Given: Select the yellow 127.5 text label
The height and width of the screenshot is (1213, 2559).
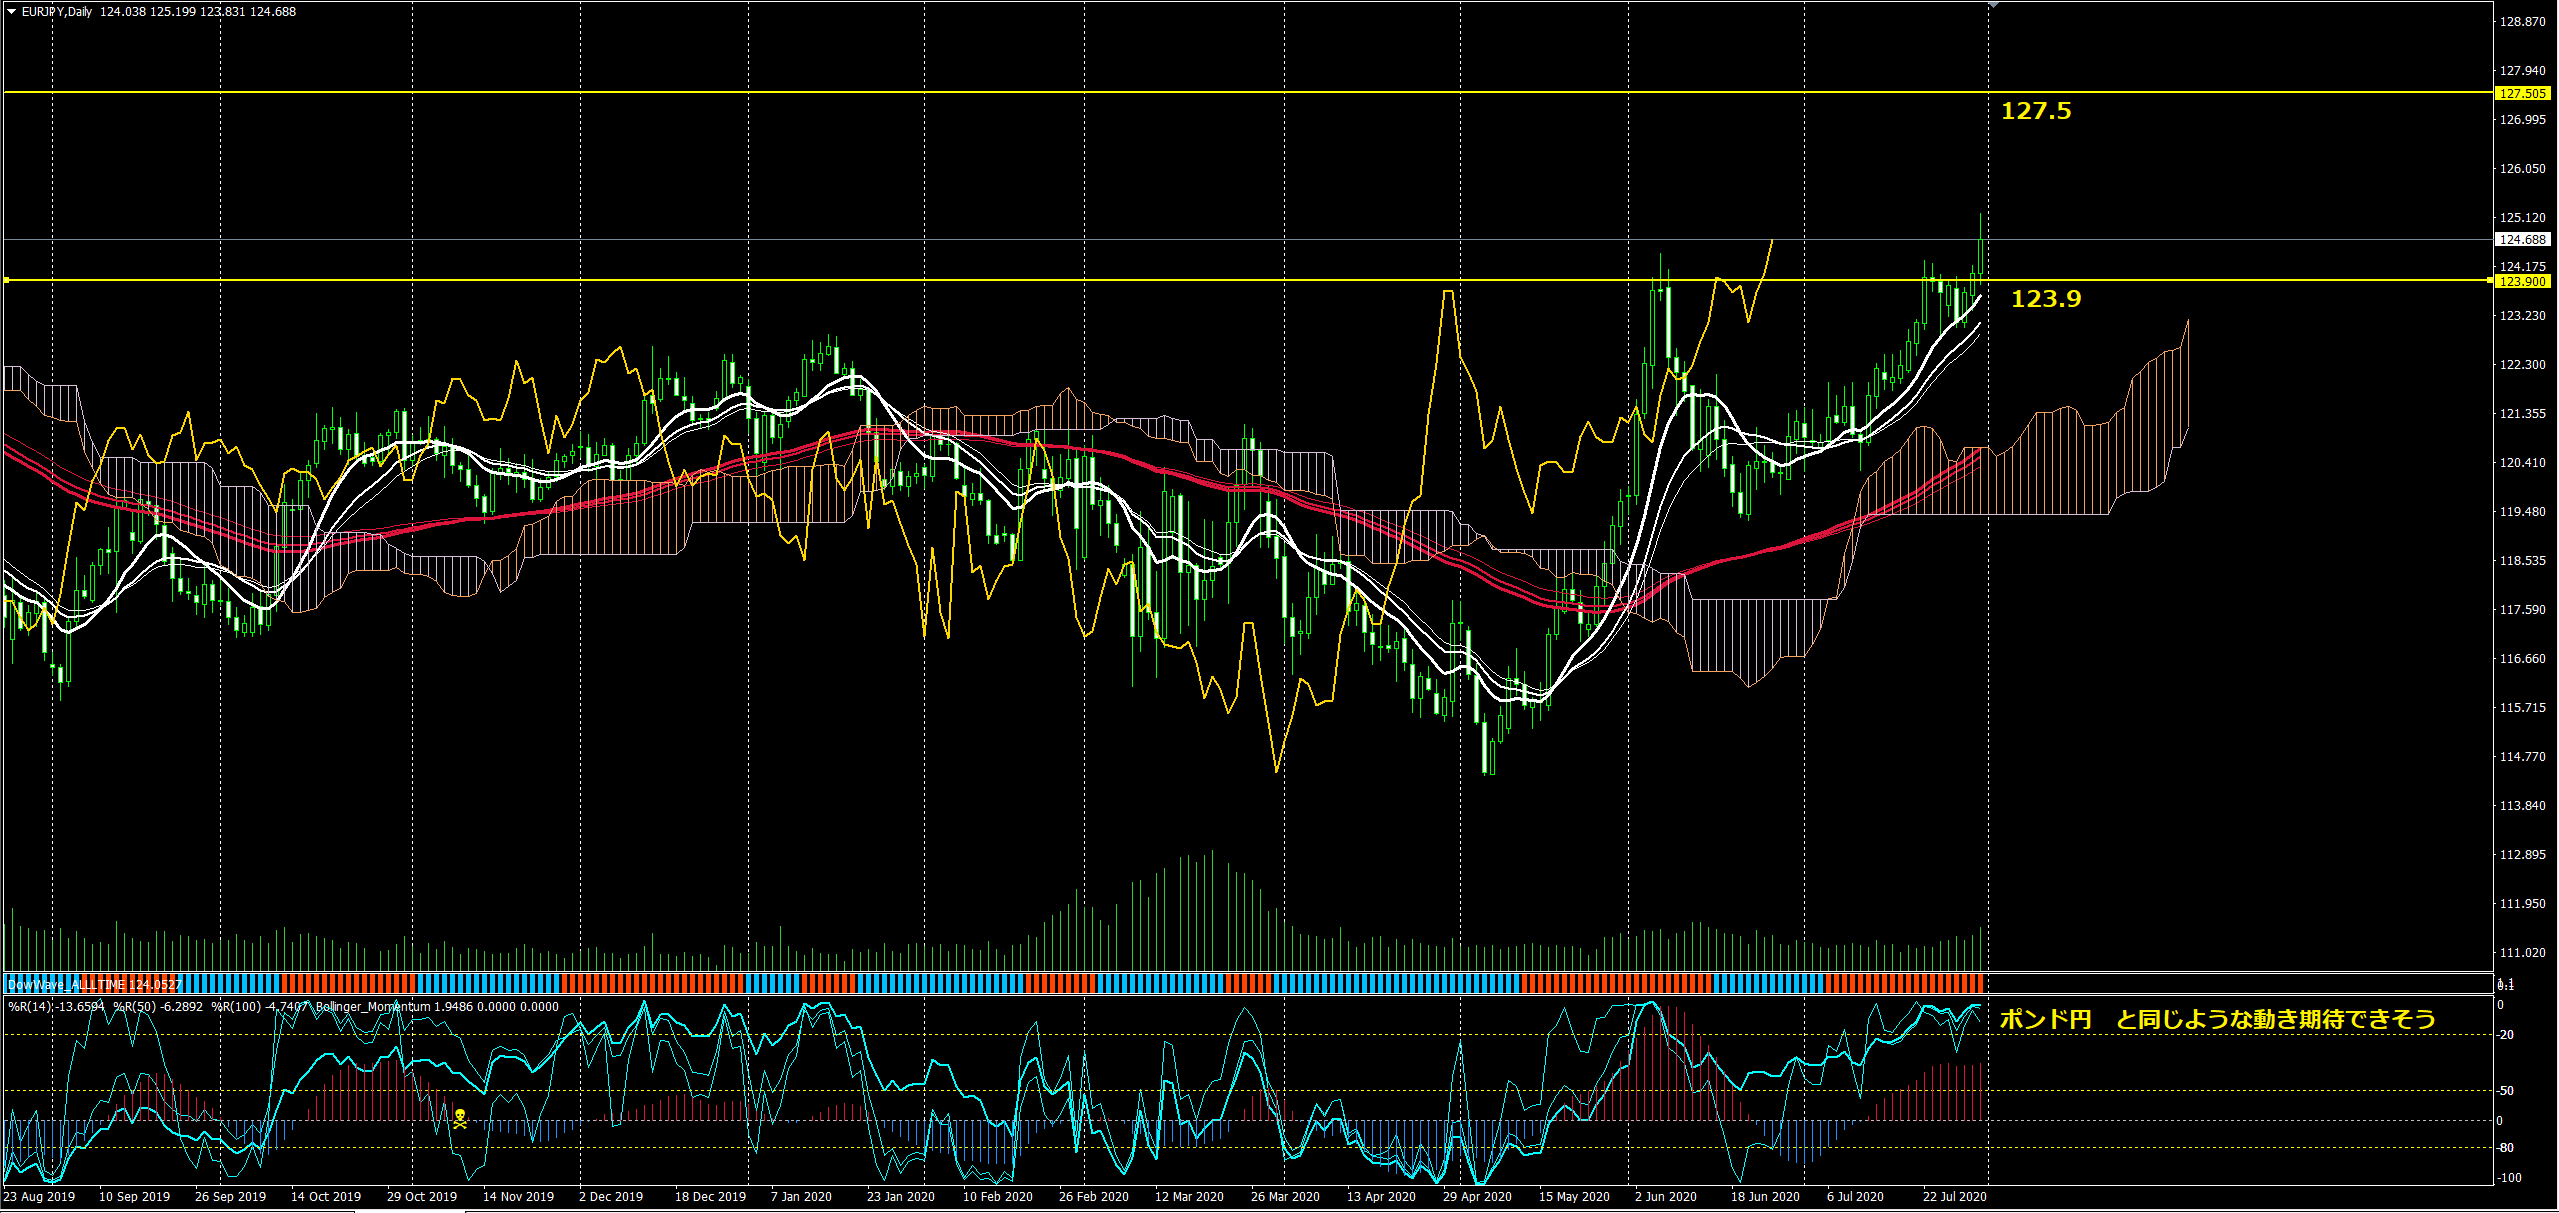Looking at the screenshot, I should click(x=2035, y=111).
